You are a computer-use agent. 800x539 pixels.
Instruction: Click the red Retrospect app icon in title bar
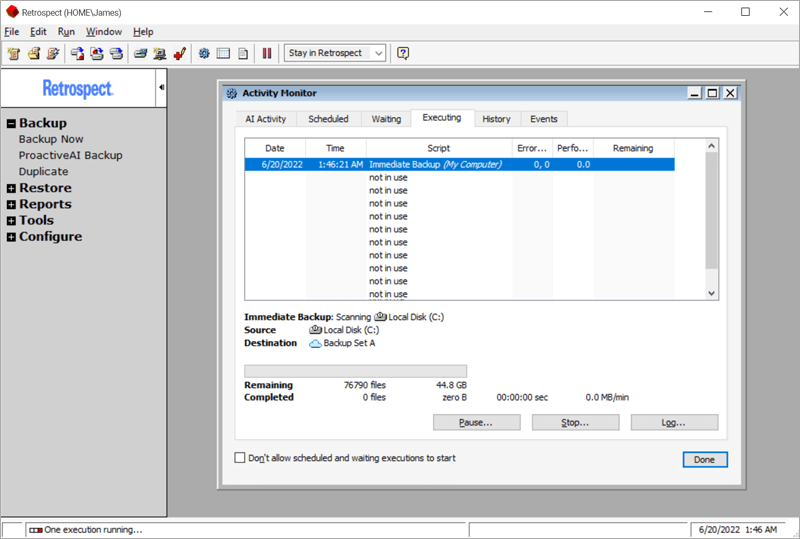tap(12, 12)
